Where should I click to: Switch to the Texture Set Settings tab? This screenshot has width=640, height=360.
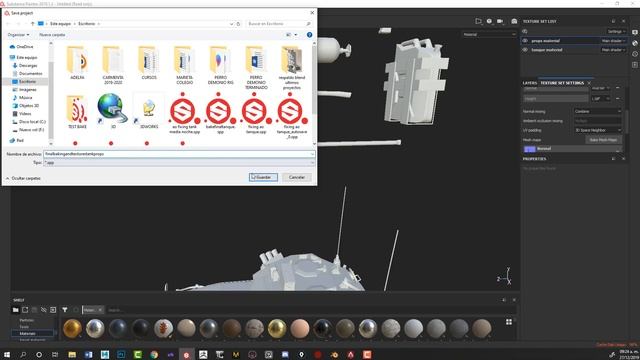pos(562,83)
